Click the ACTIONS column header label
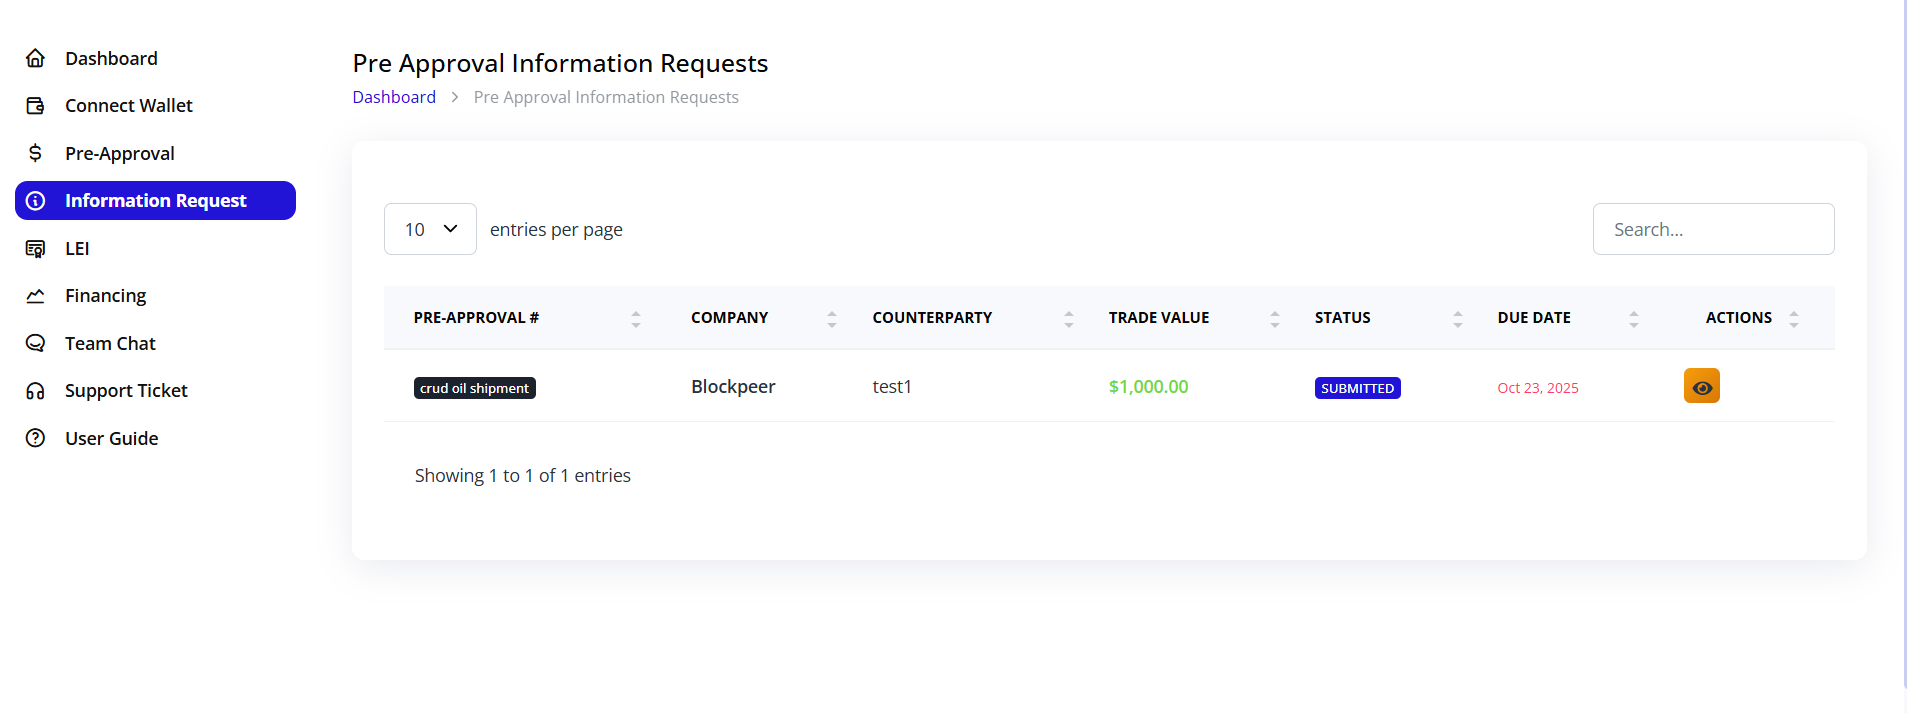This screenshot has width=1907, height=713. (1738, 318)
